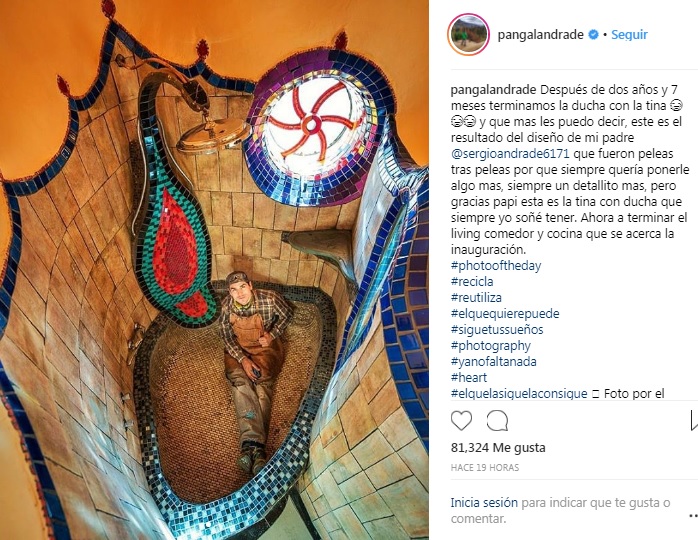
Task: View the 81,324 Me gusta list
Action: tap(498, 447)
